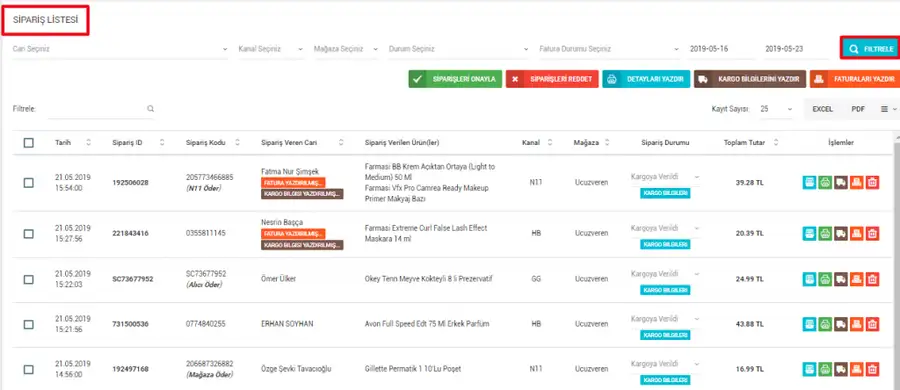Open the blue detail icon for order 221843416
900x390 pixels.
point(809,233)
